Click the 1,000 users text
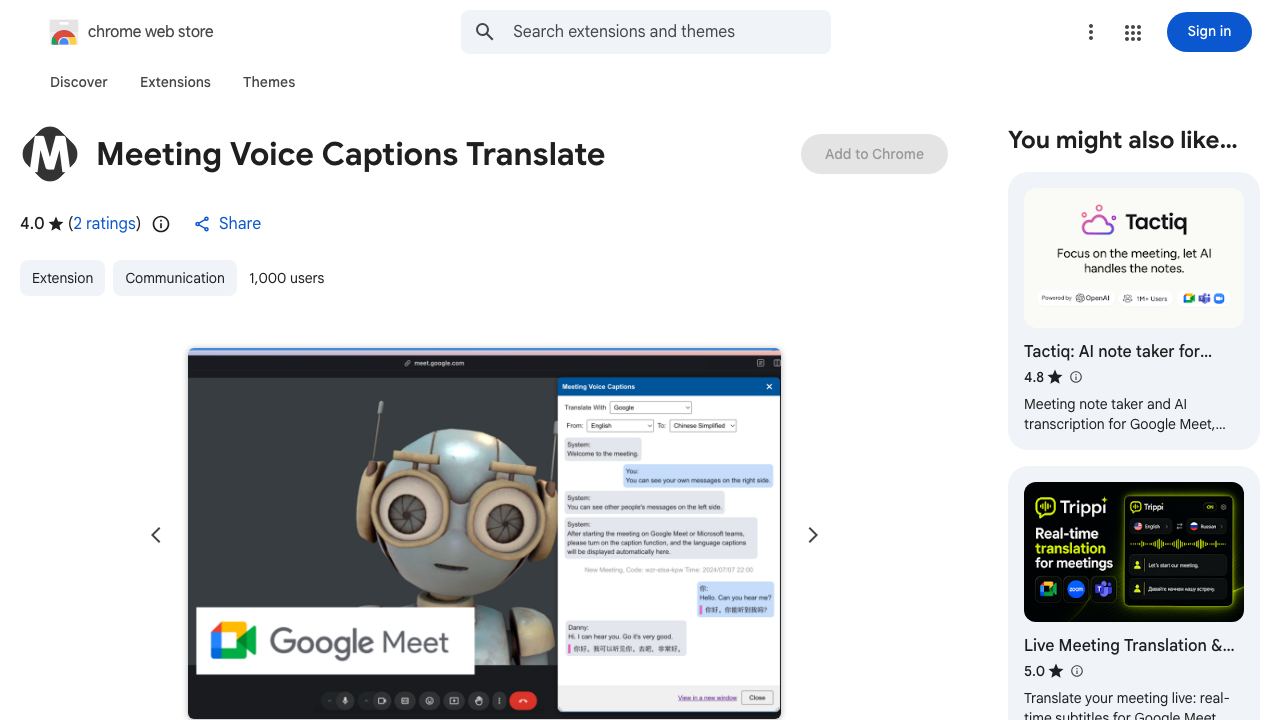The height and width of the screenshot is (720, 1280). pos(287,278)
